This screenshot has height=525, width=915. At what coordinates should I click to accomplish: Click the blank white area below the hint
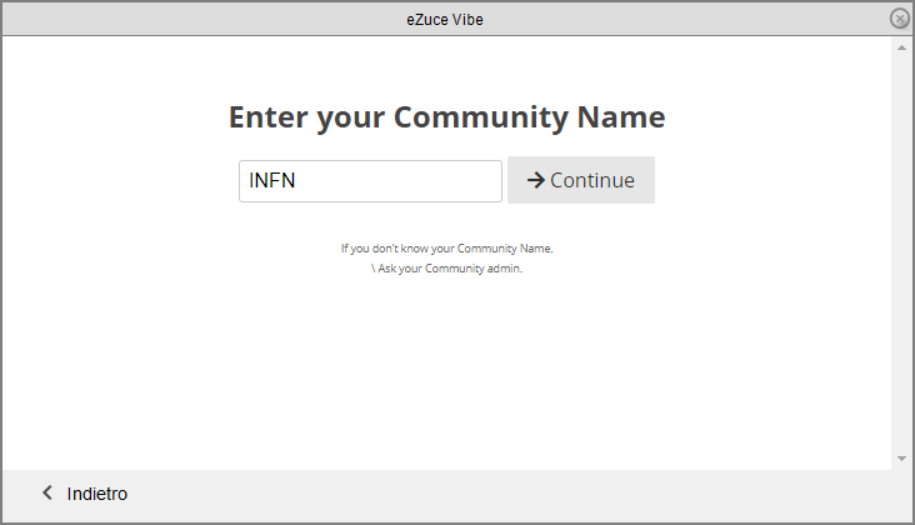447,373
